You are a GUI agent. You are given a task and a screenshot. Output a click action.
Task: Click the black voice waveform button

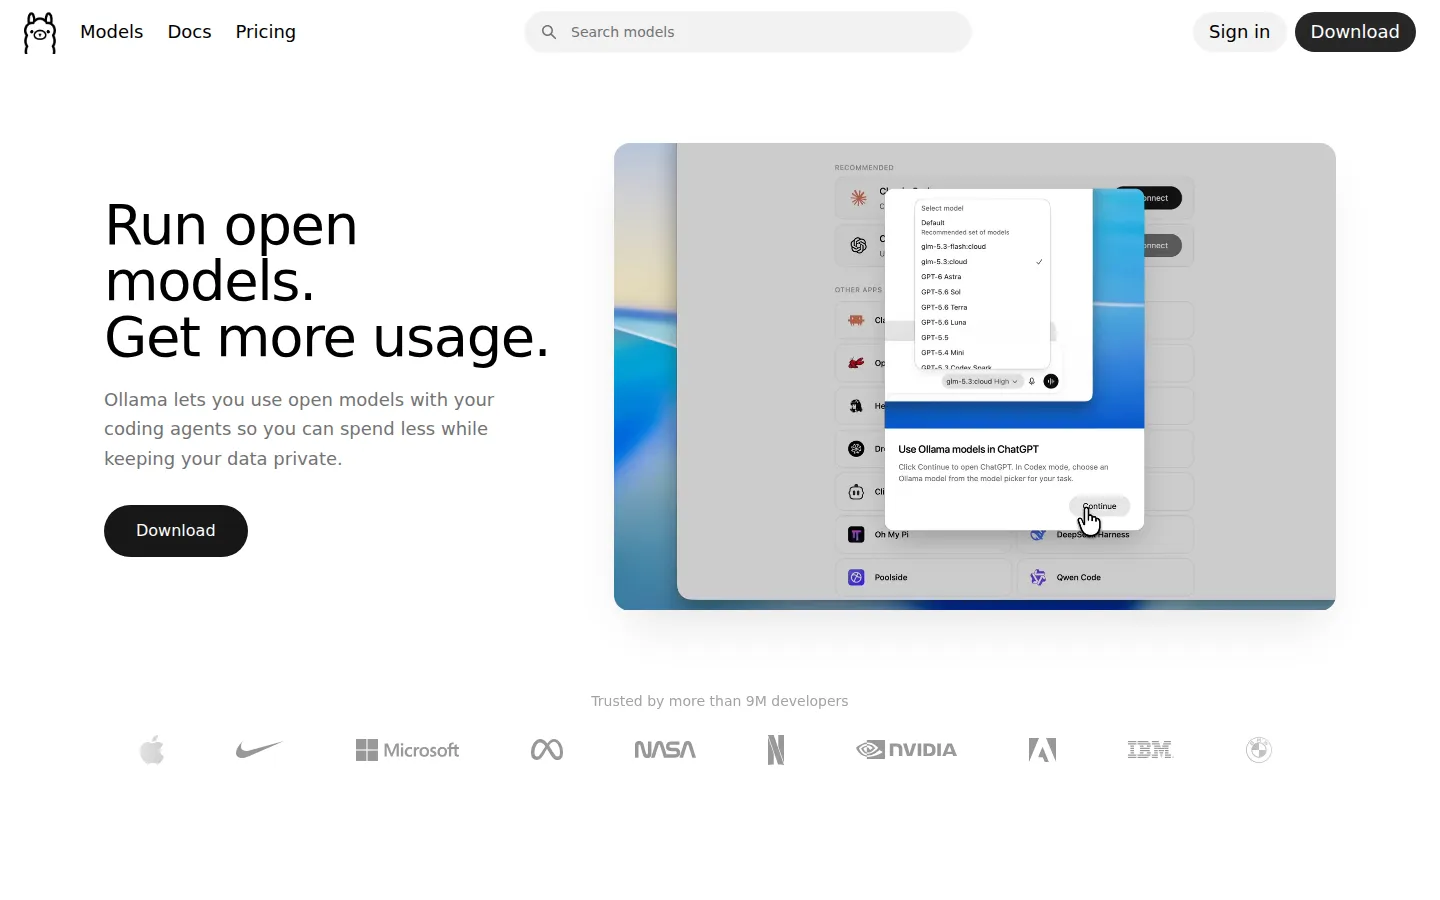pyautogui.click(x=1051, y=381)
